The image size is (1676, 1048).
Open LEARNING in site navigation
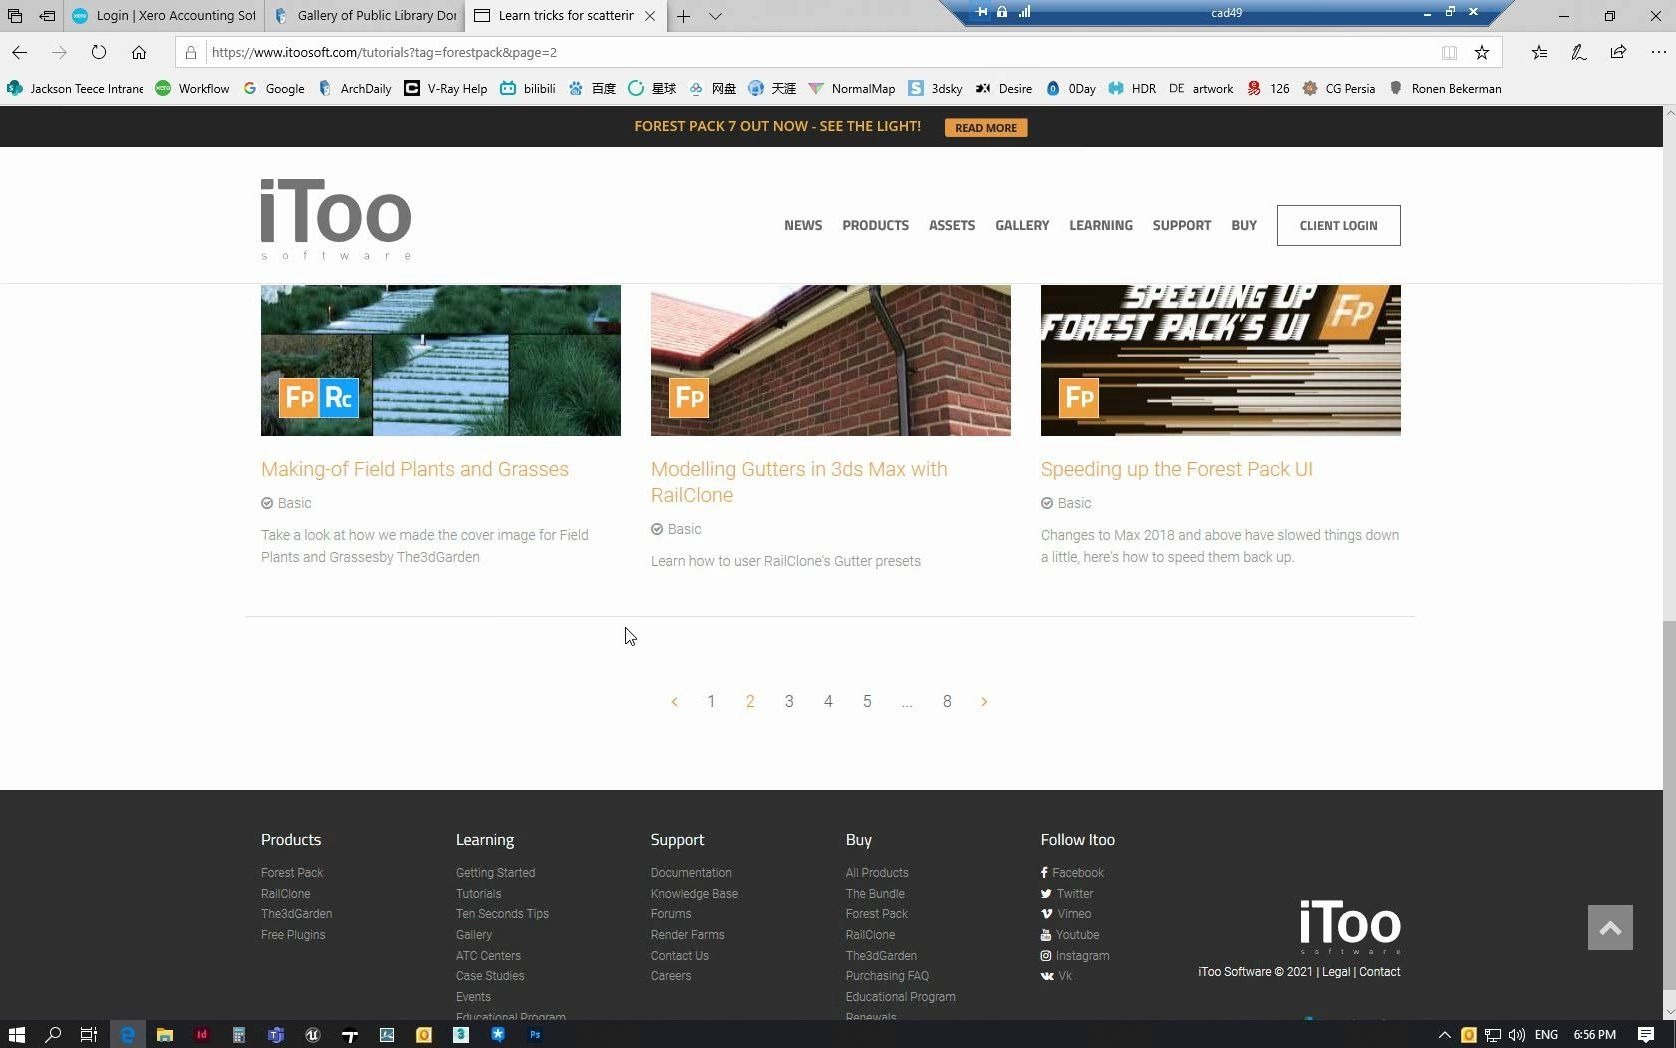click(1101, 225)
